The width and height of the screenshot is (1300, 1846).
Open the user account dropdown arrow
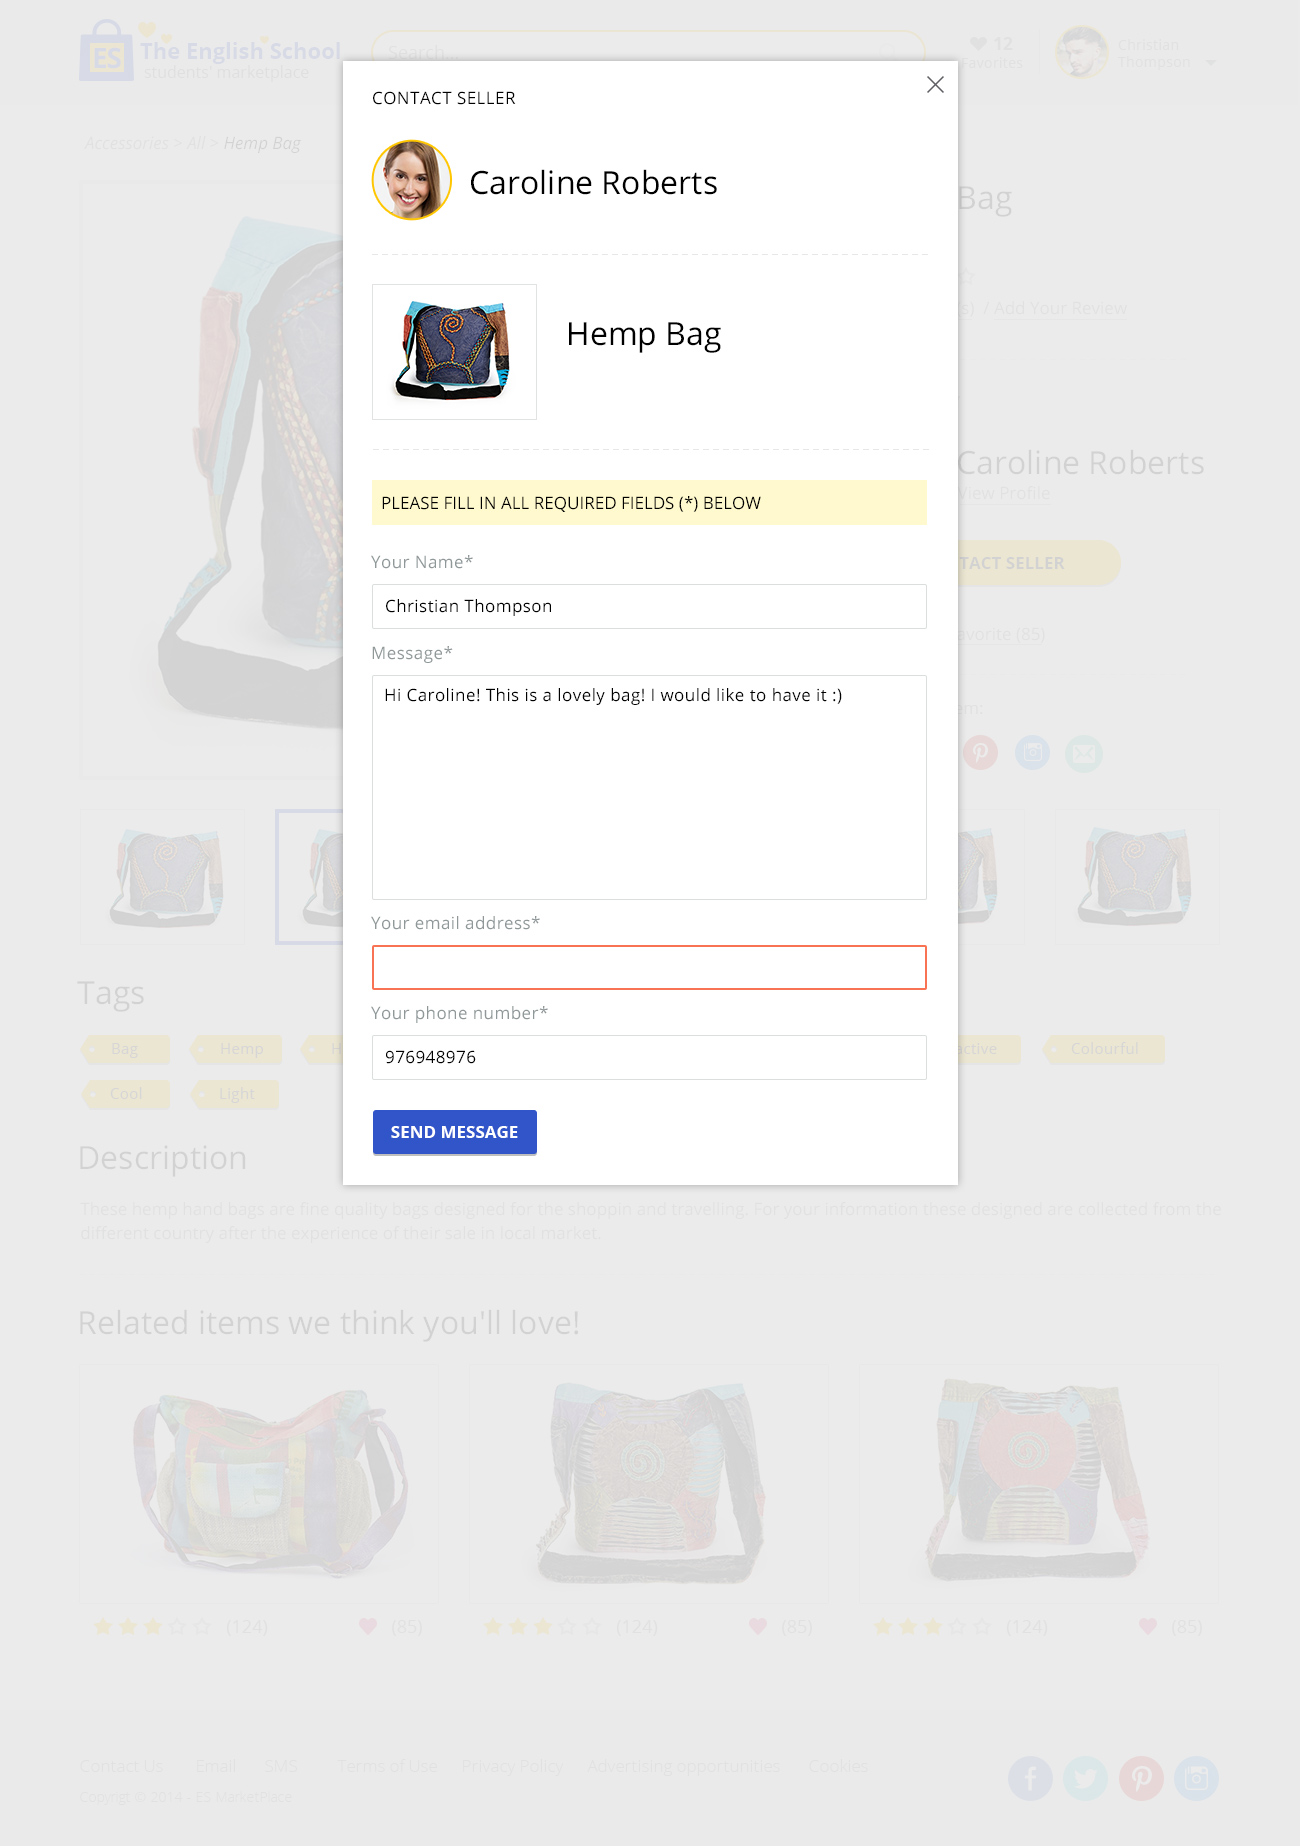[1211, 63]
